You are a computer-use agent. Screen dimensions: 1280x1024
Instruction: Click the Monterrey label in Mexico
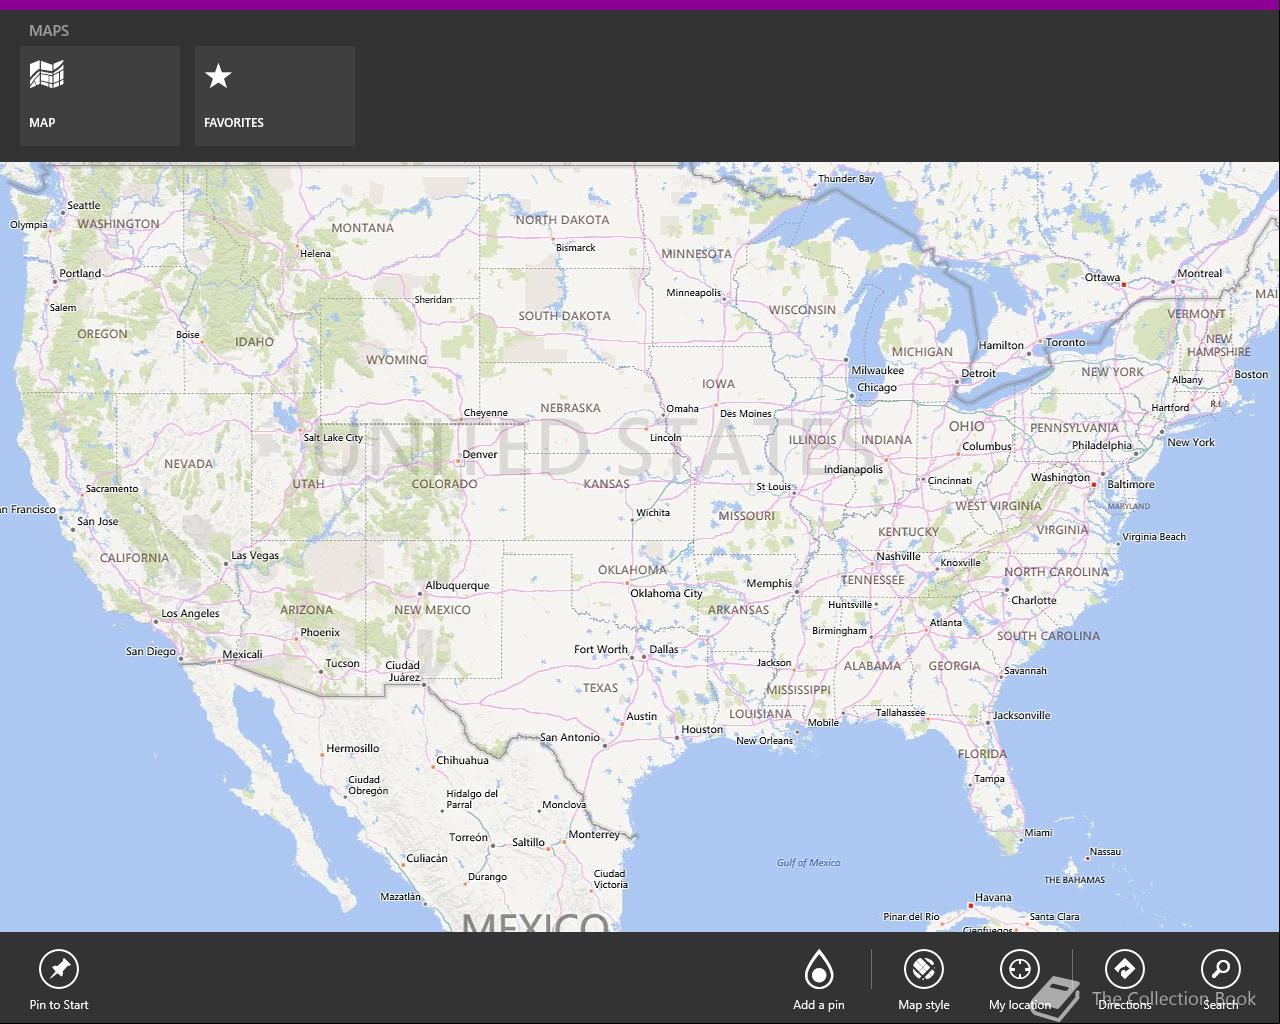pyautogui.click(x=594, y=834)
